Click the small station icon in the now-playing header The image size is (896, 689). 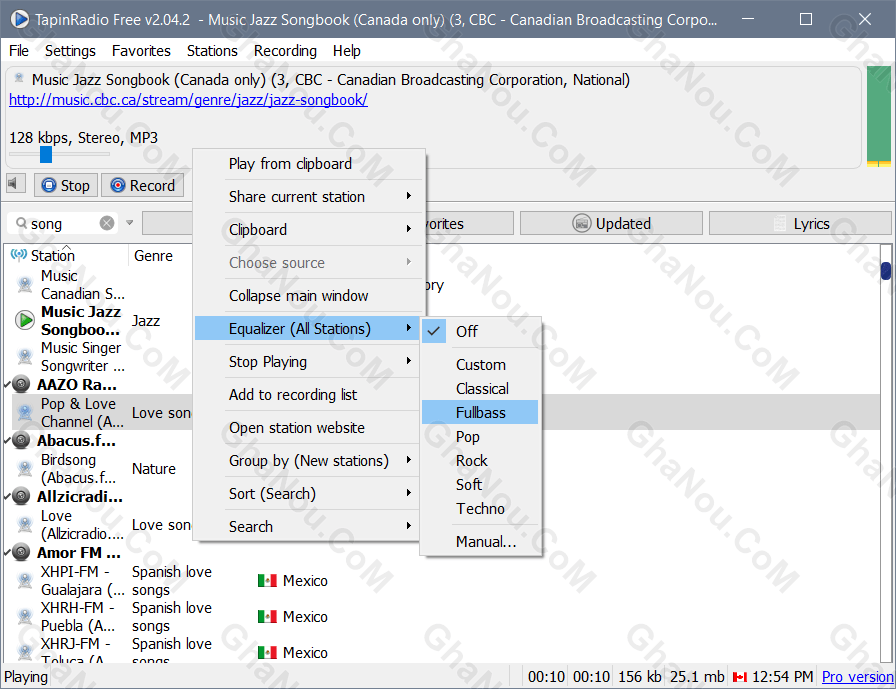point(19,78)
